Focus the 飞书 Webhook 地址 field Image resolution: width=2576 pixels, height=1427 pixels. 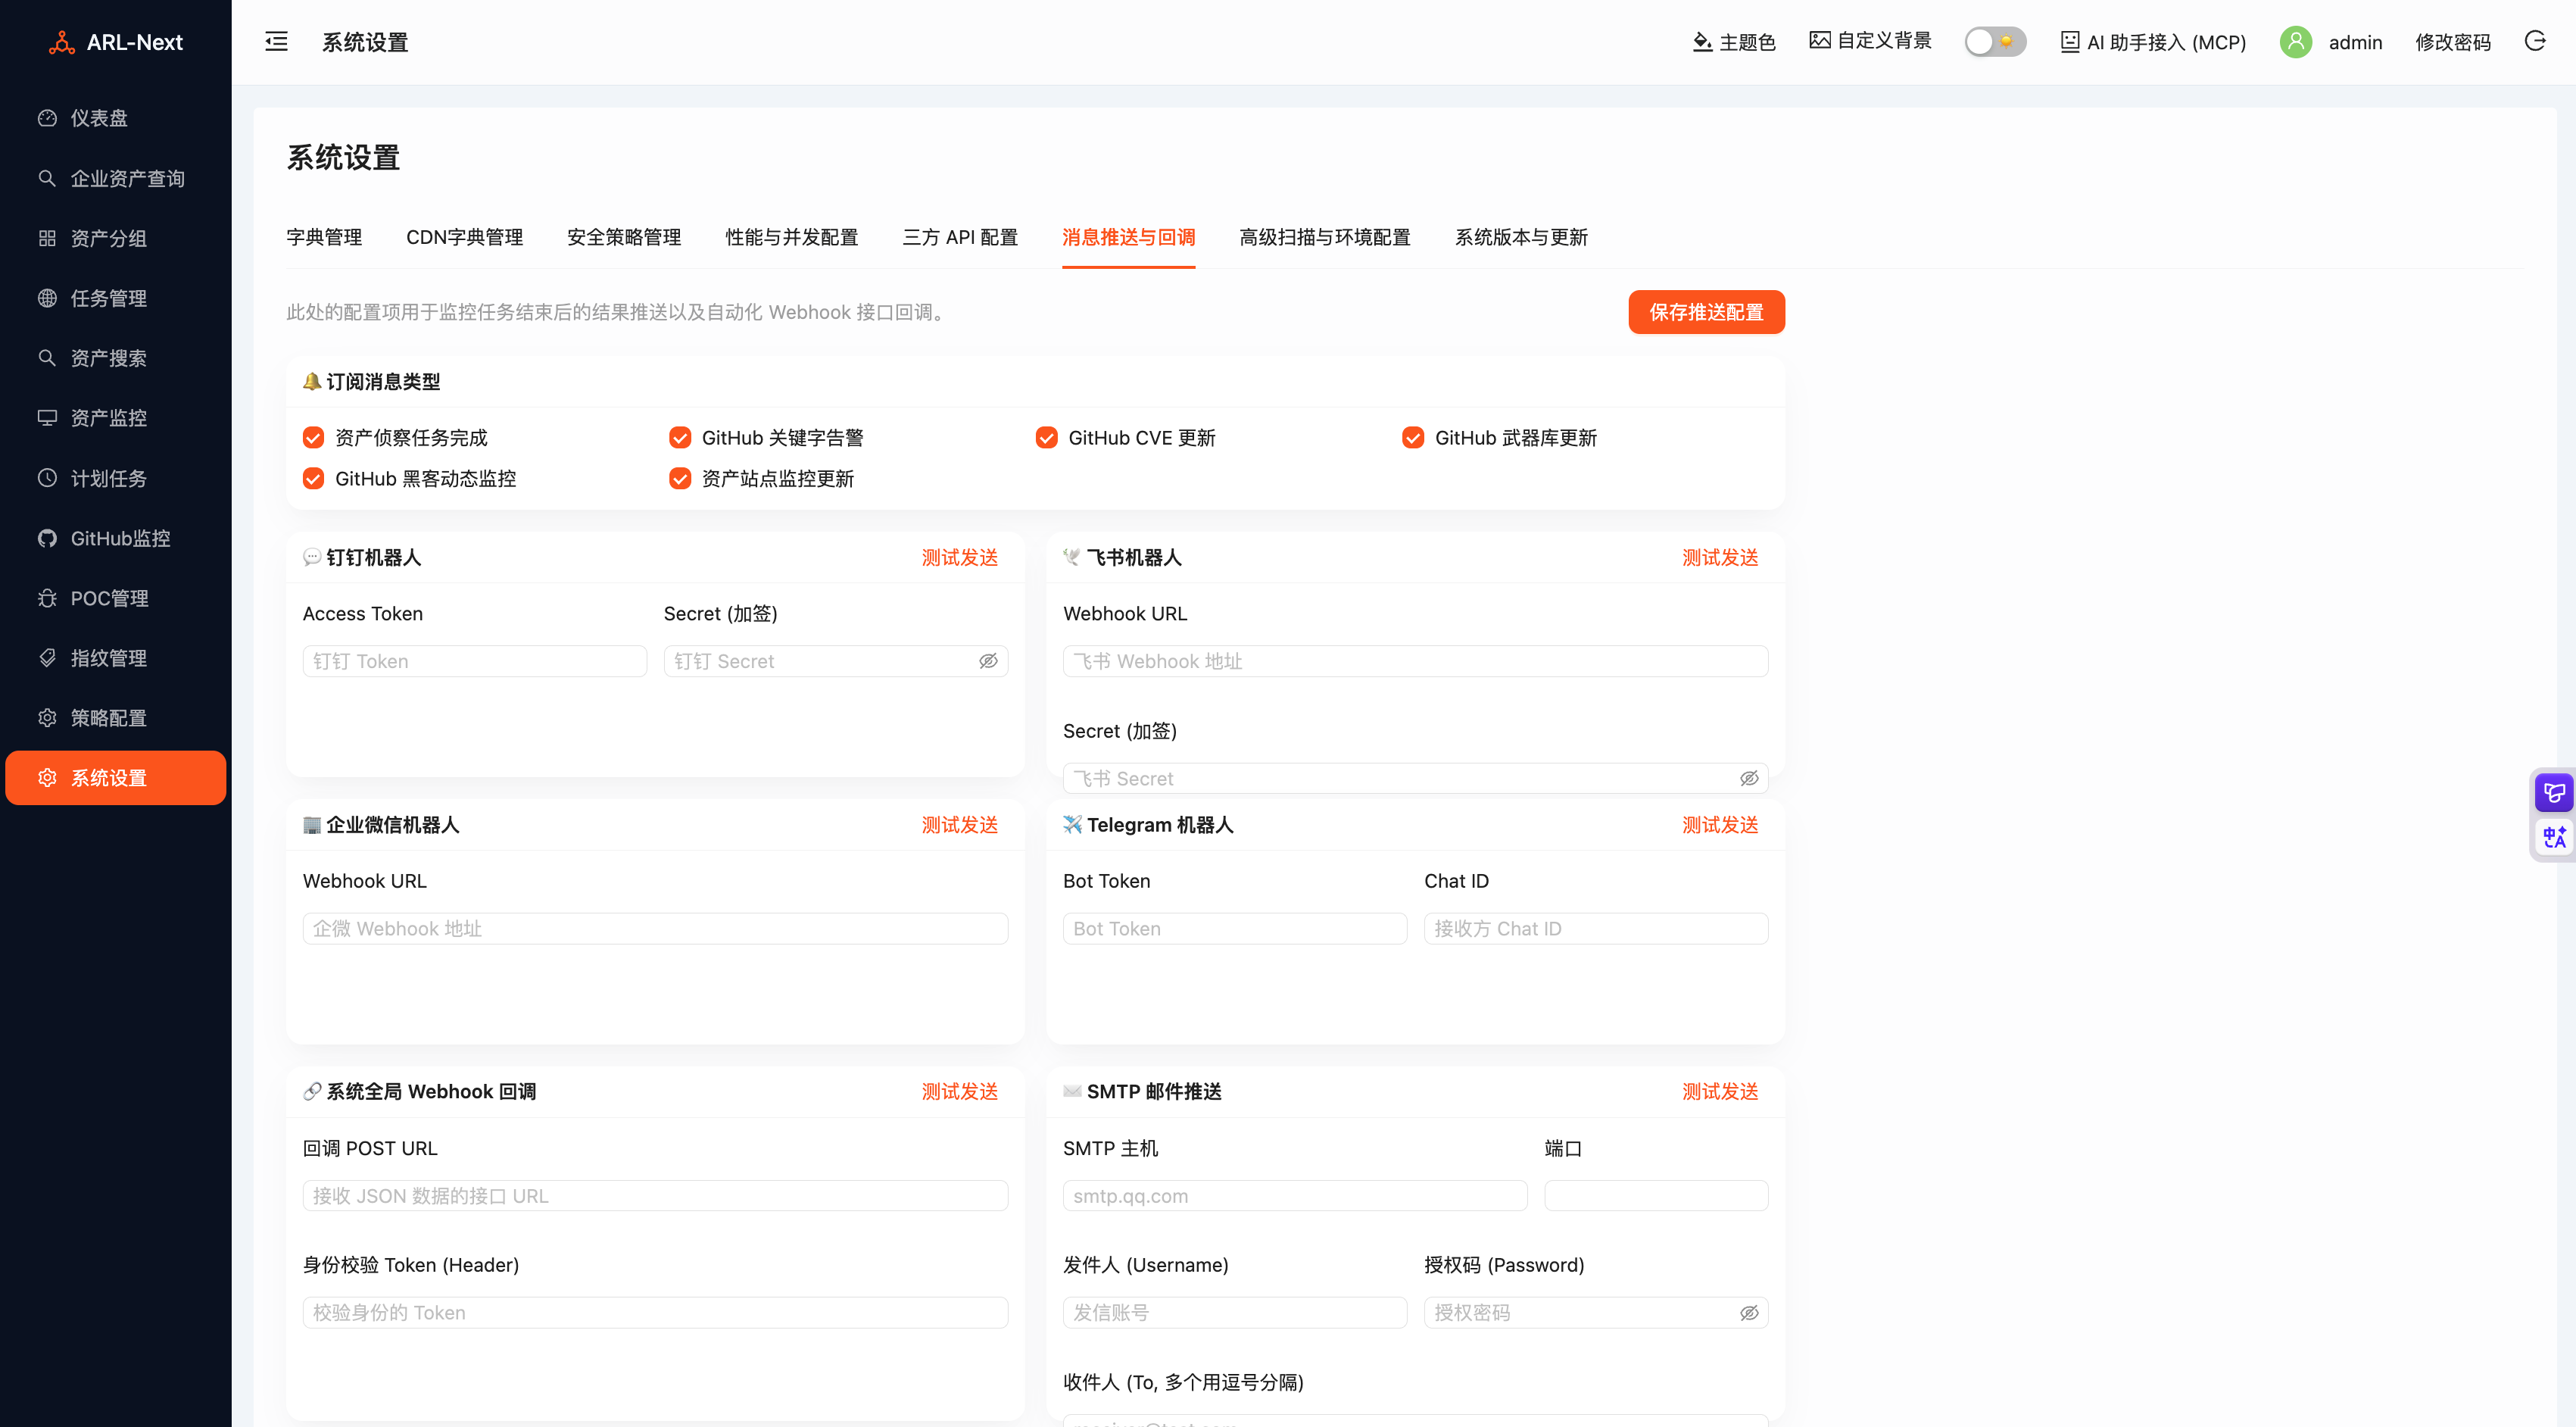pos(1415,661)
